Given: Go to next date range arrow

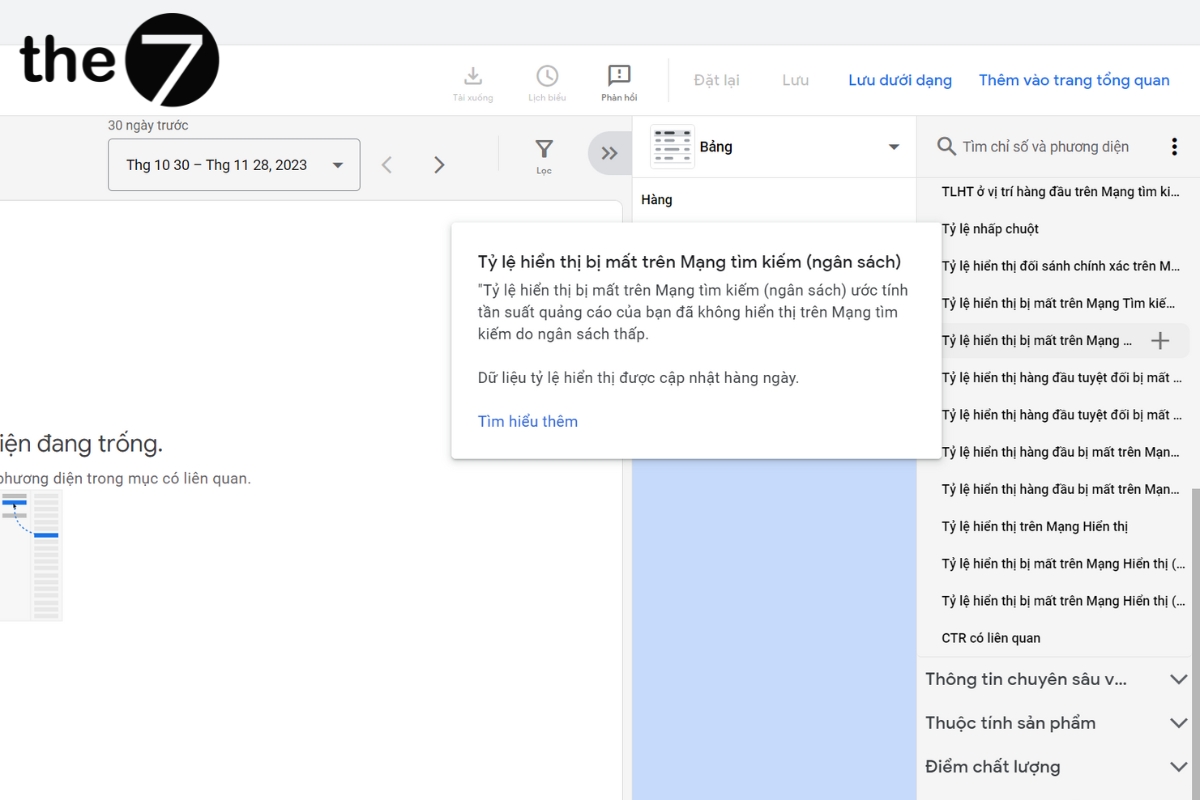Looking at the screenshot, I should (x=439, y=165).
